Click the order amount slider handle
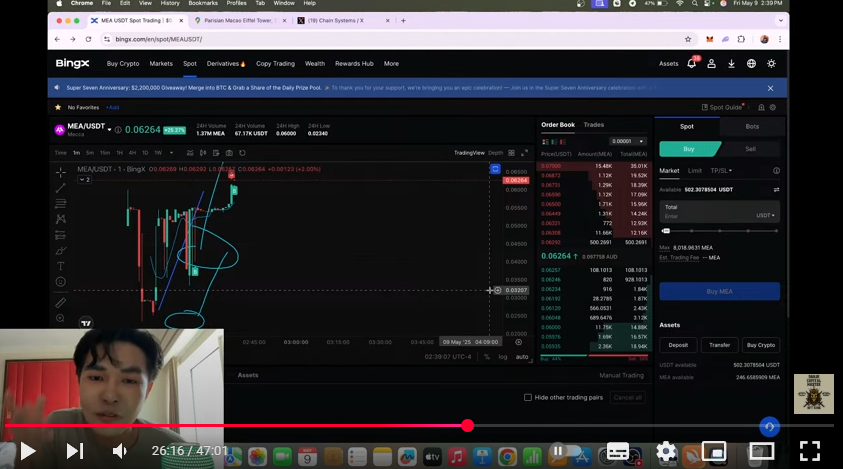Screen dimensions: 843x469 point(666,231)
